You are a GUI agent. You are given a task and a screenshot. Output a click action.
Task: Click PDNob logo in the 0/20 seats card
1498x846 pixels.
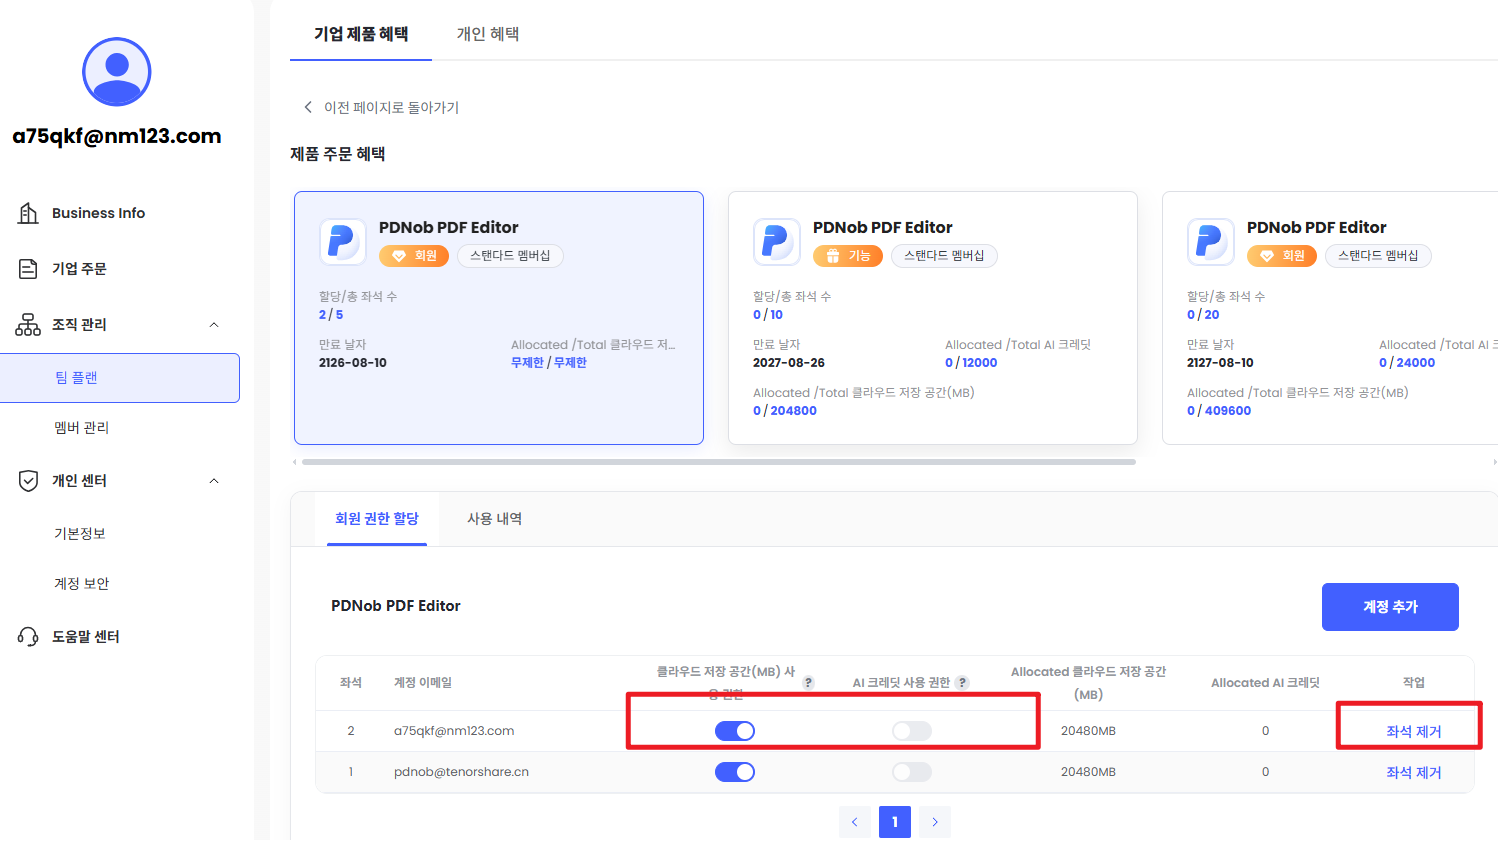[x=1211, y=242]
